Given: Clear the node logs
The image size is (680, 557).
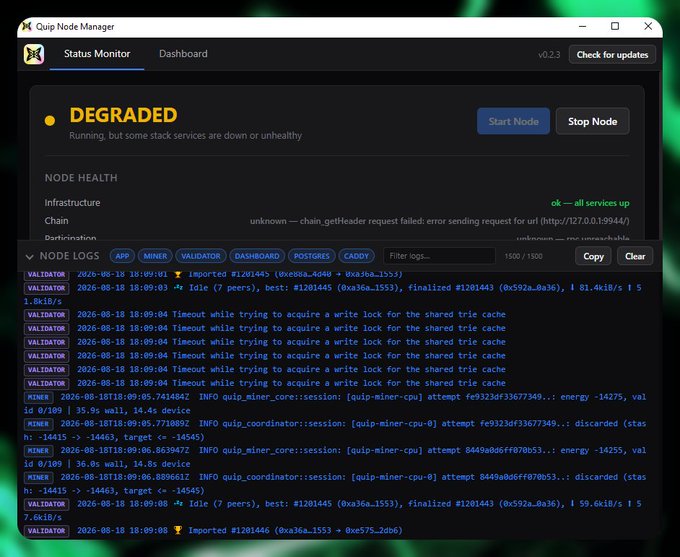Looking at the screenshot, I should click(635, 256).
